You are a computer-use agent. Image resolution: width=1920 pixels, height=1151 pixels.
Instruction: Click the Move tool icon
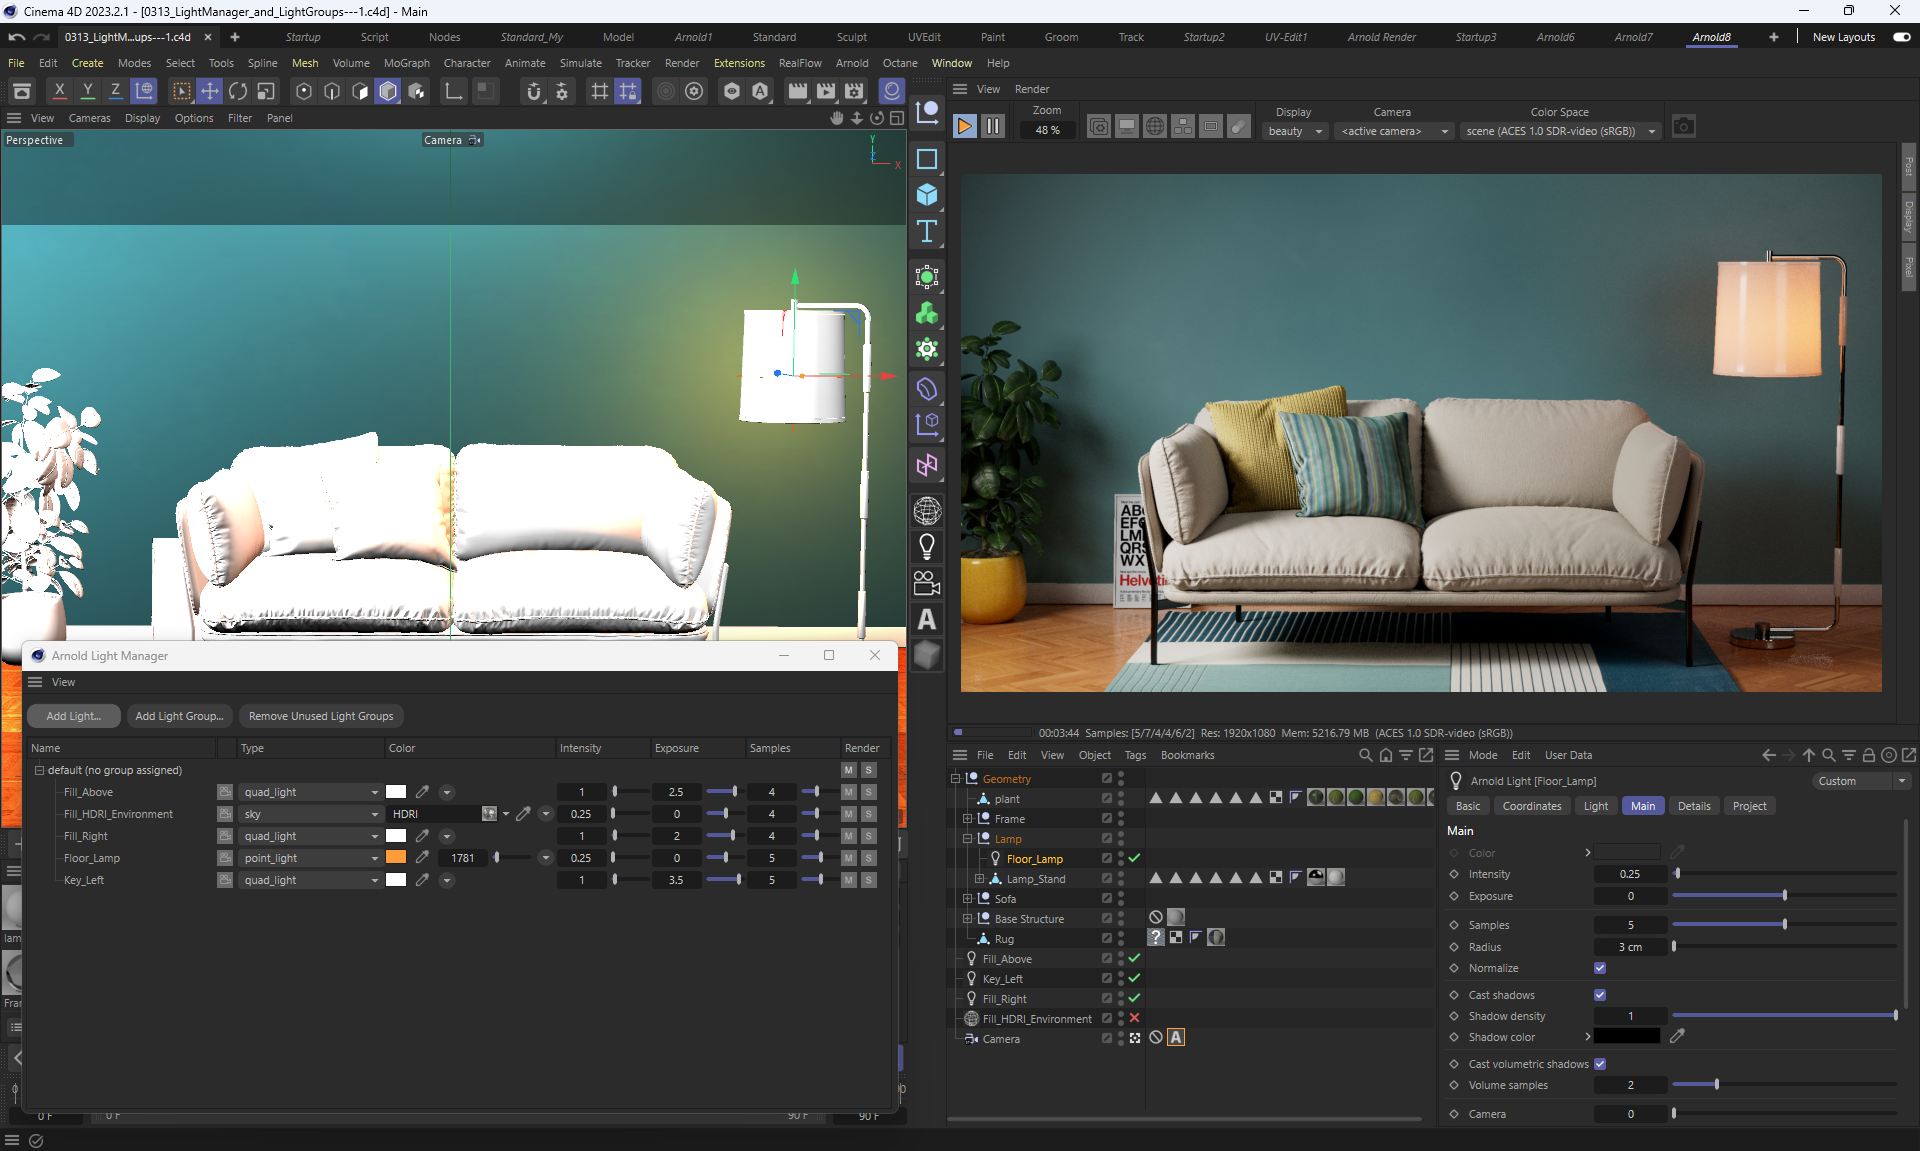click(209, 91)
